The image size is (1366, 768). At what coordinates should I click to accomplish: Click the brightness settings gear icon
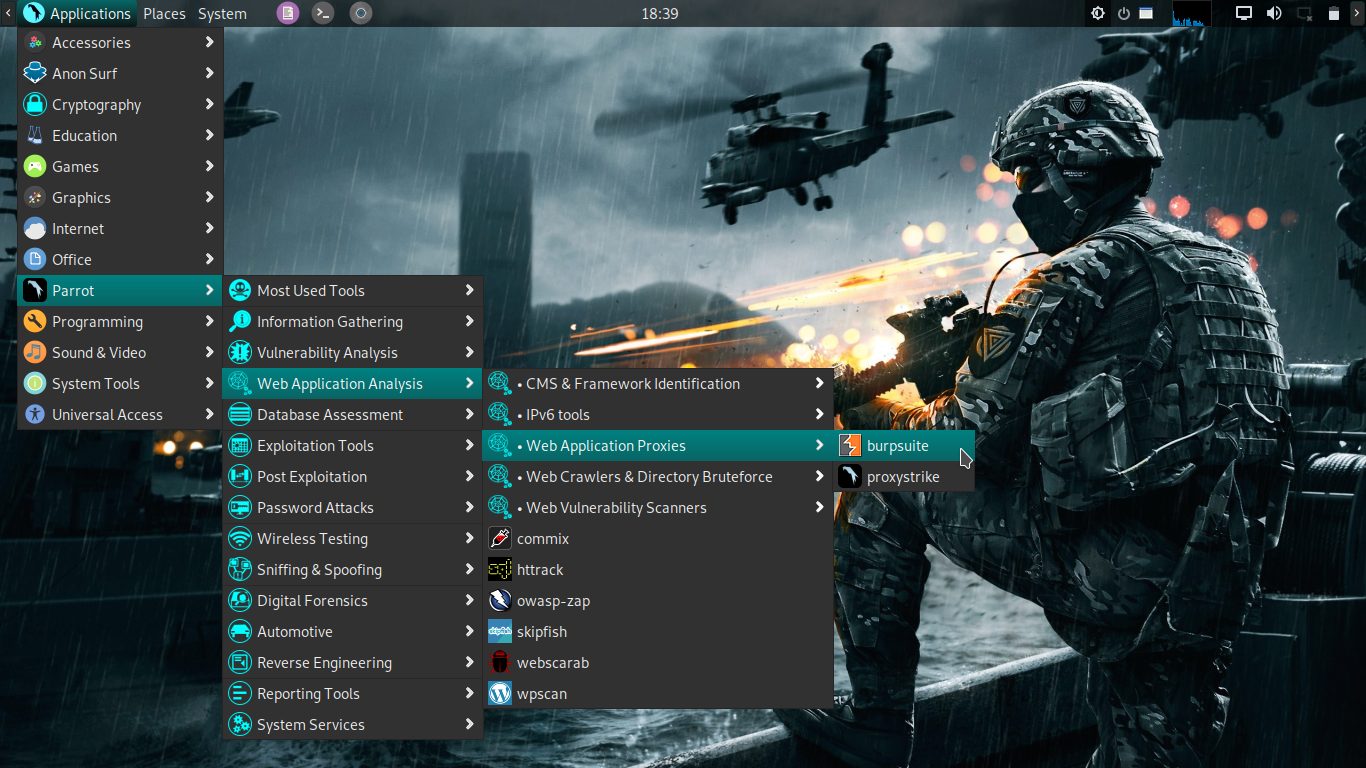click(1097, 13)
